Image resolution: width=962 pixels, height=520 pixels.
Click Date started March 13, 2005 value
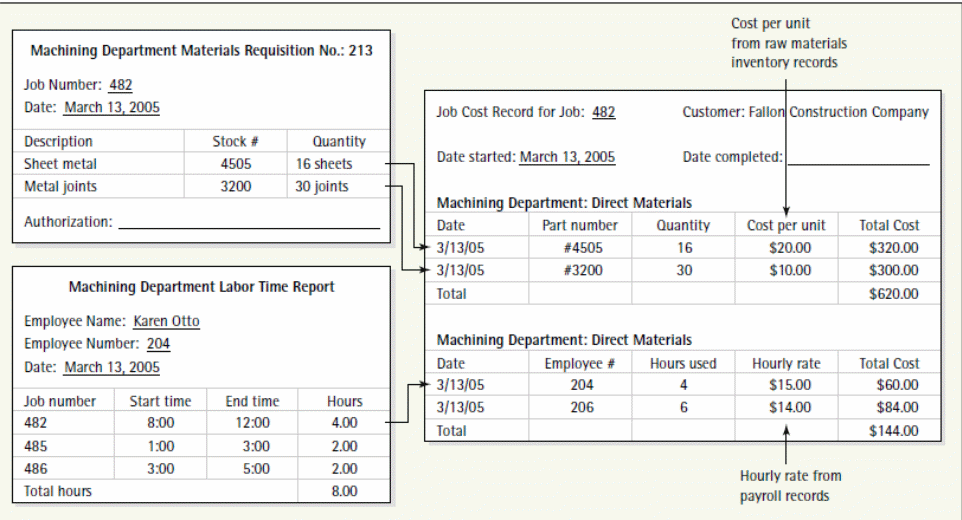pos(567,157)
